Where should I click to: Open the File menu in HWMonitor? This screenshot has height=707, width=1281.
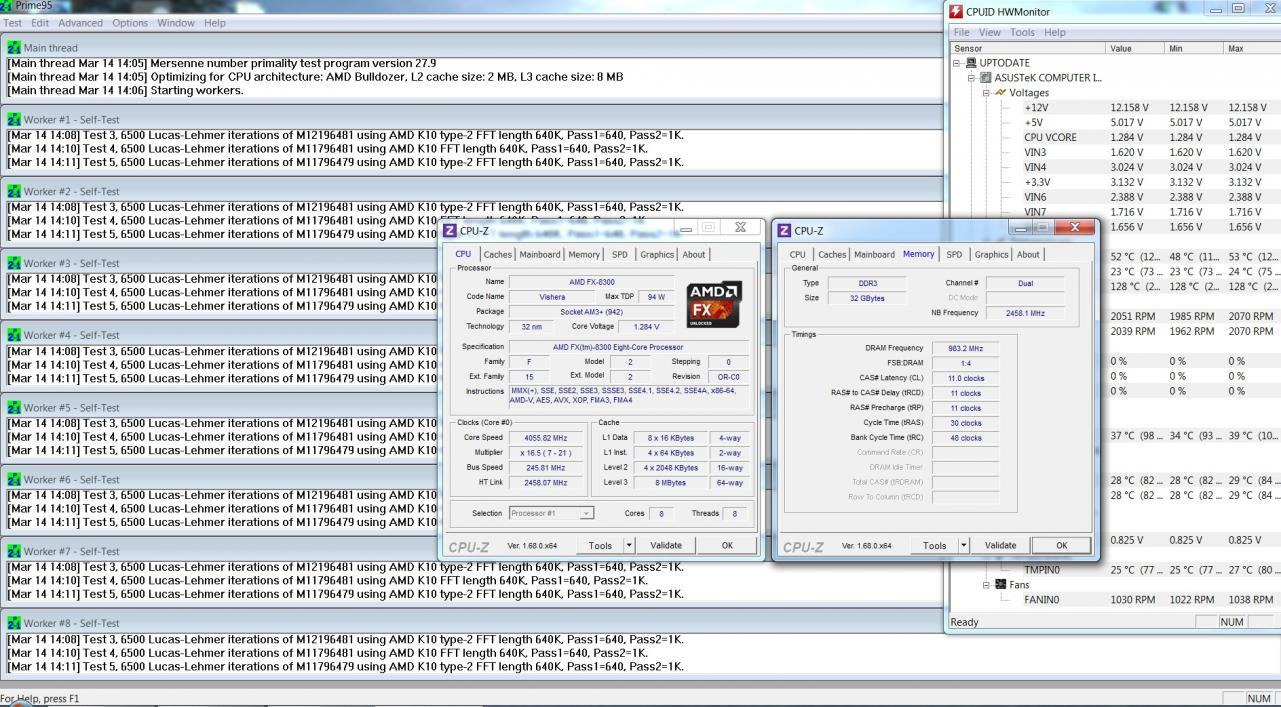[x=962, y=32]
